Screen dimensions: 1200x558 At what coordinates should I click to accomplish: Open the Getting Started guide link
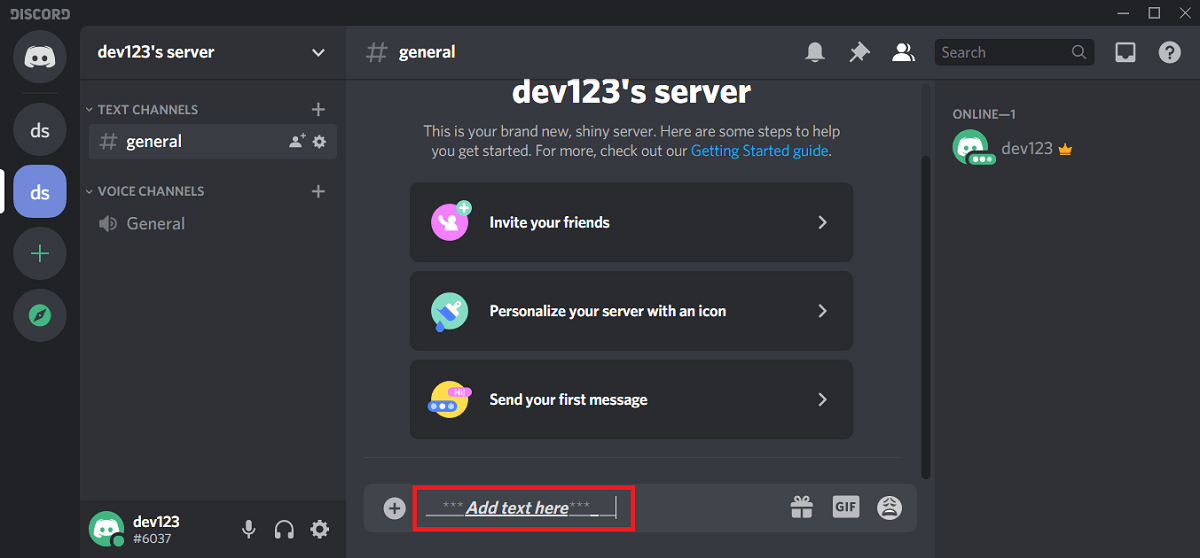click(759, 151)
